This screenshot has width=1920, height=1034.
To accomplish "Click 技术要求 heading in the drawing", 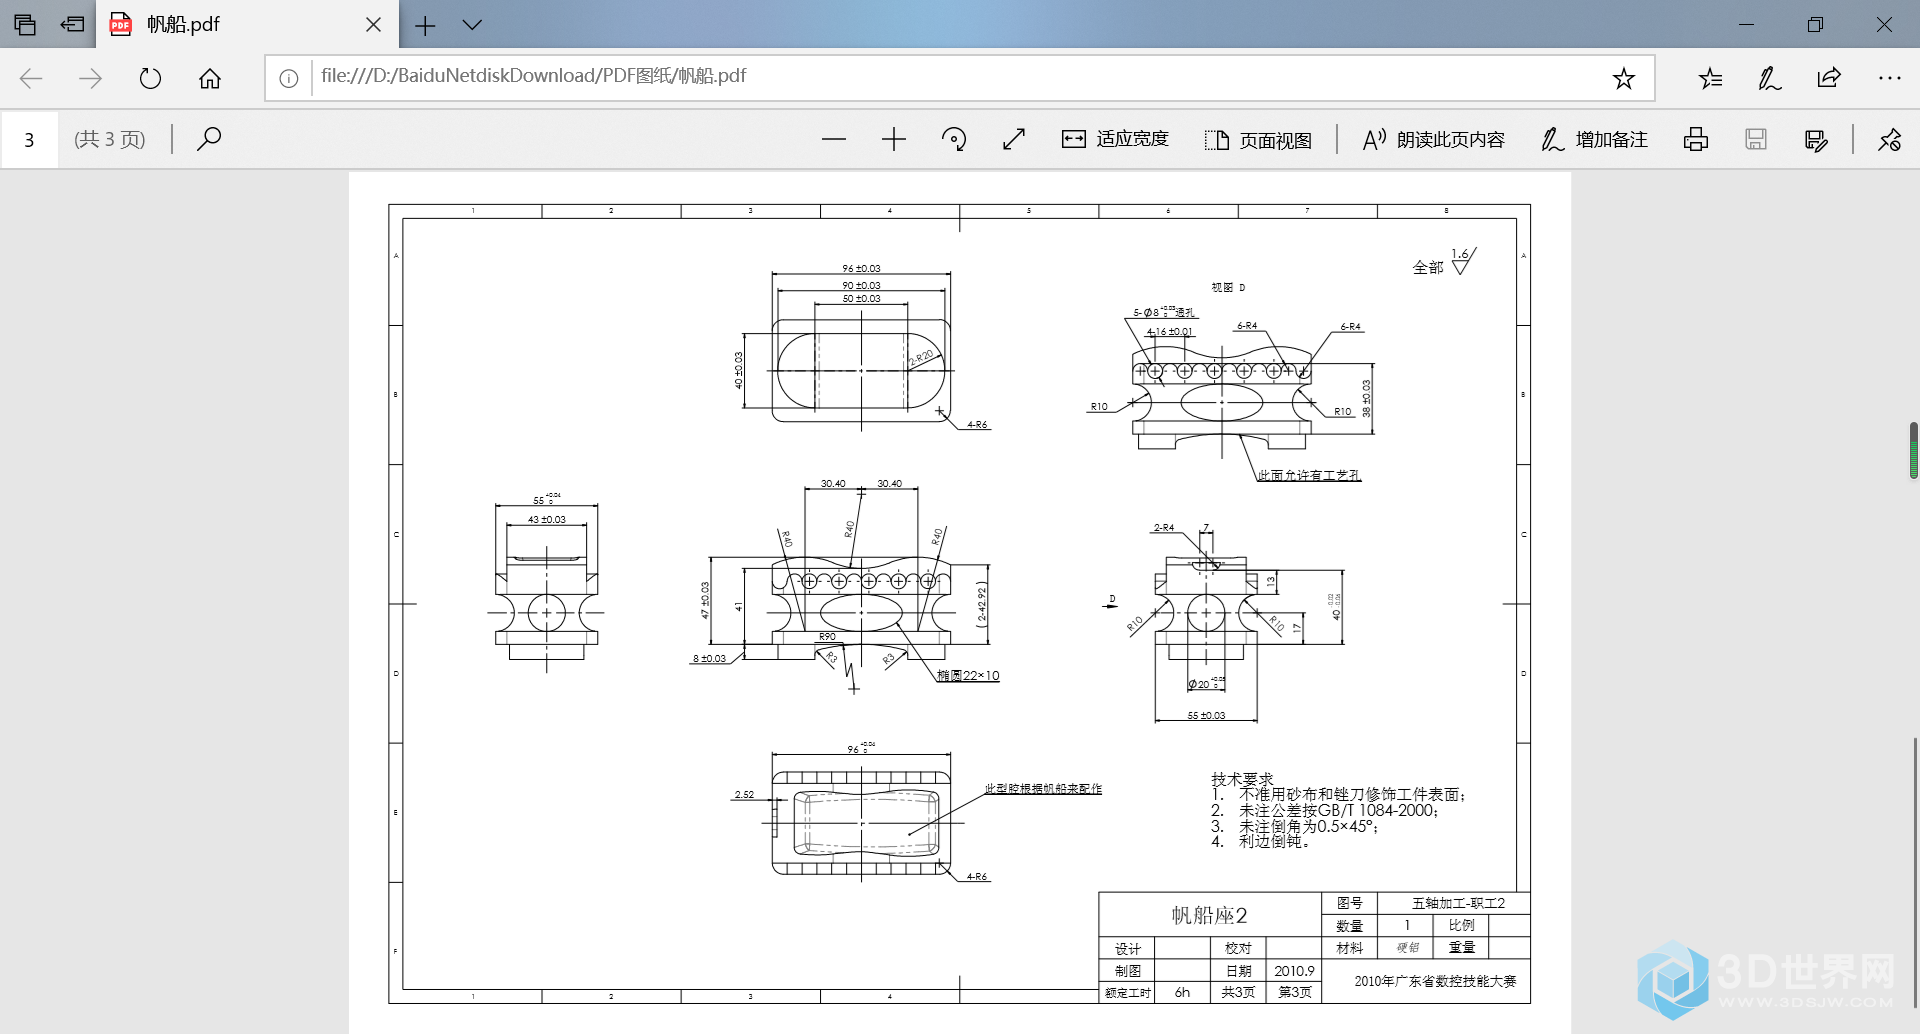I will click(x=1242, y=778).
